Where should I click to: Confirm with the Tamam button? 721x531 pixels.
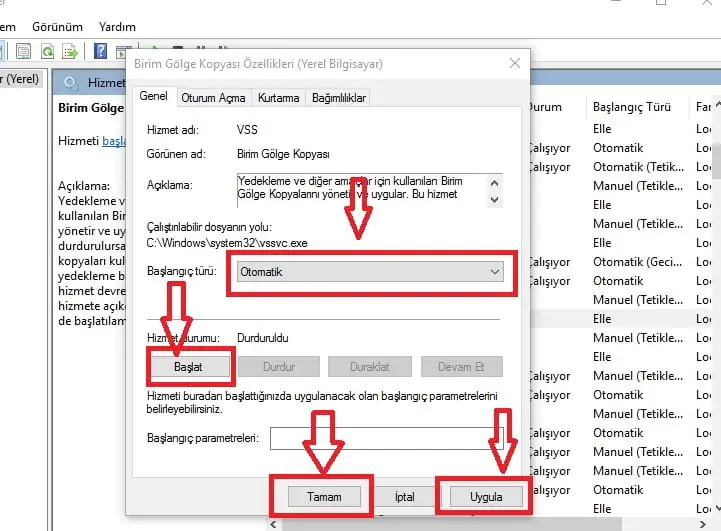pyautogui.click(x=324, y=497)
